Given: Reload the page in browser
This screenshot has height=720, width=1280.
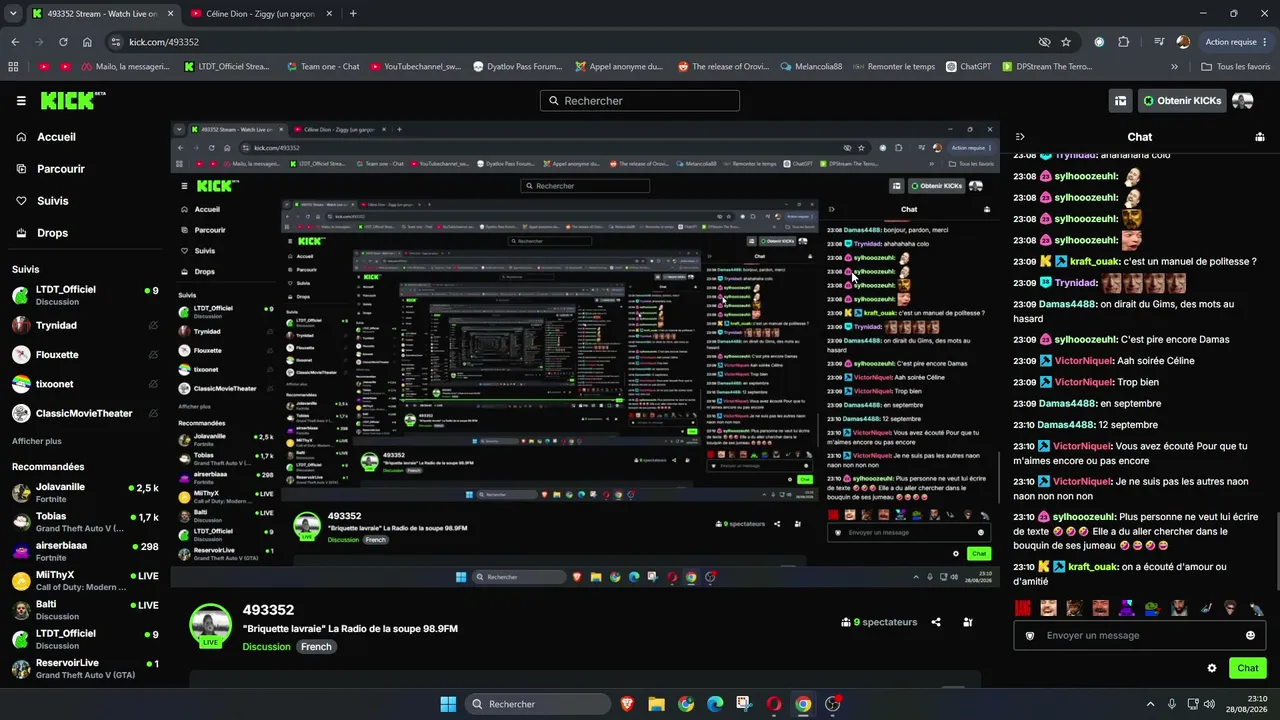Looking at the screenshot, I should point(63,42).
